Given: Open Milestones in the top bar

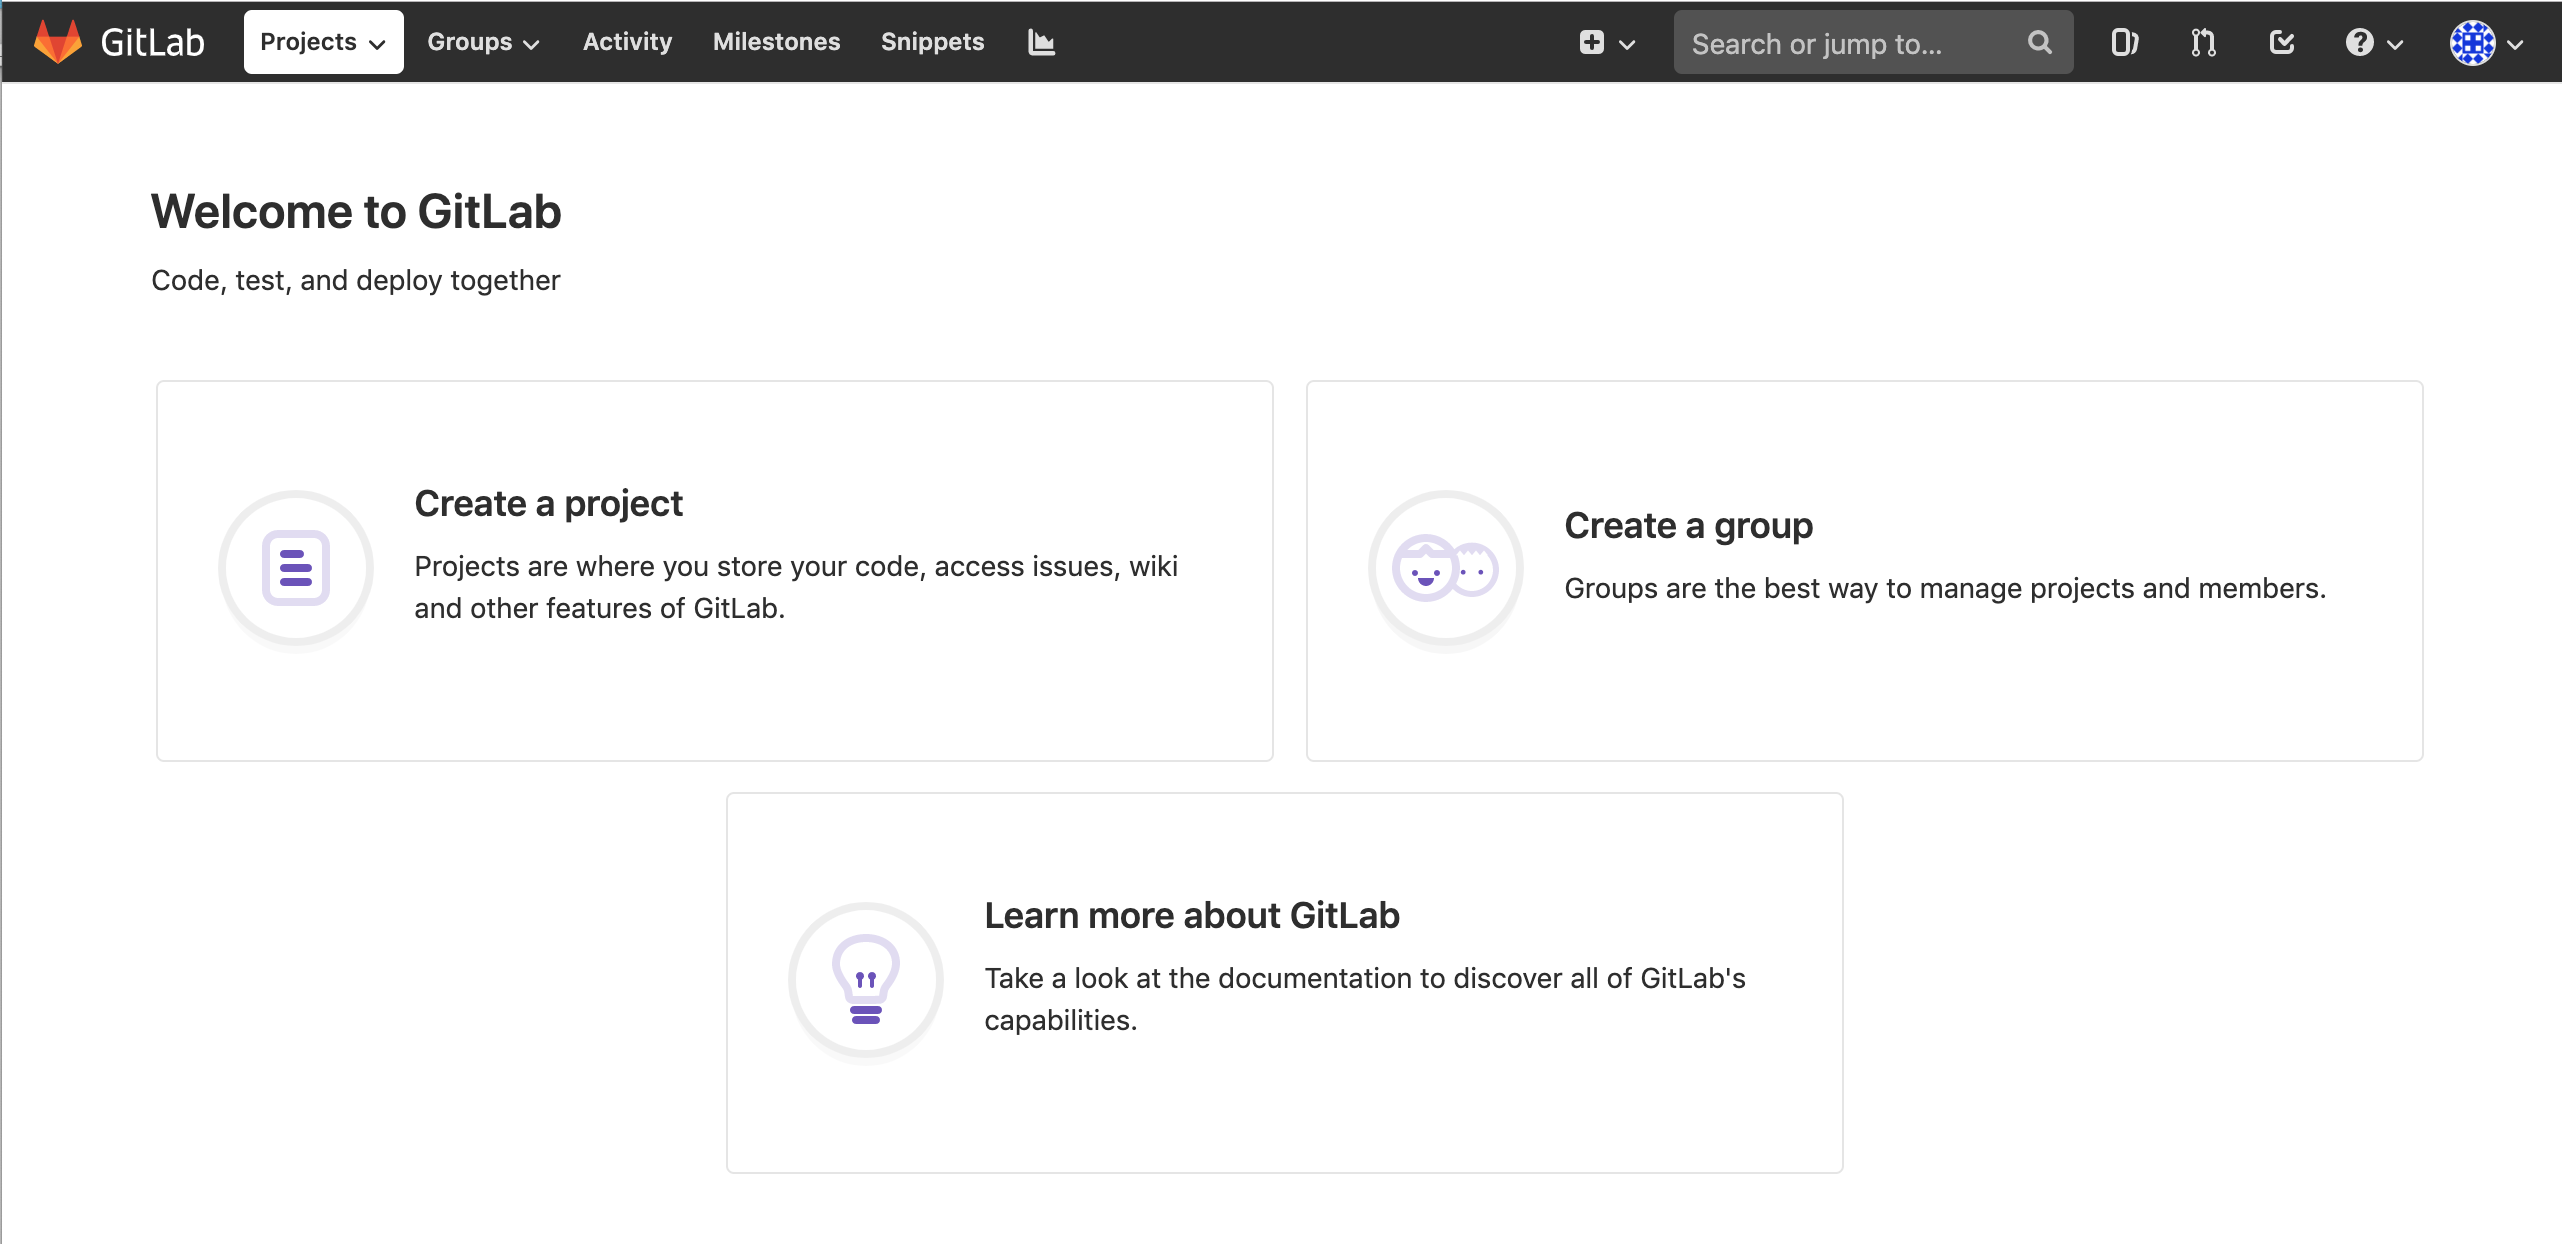Looking at the screenshot, I should click(776, 42).
